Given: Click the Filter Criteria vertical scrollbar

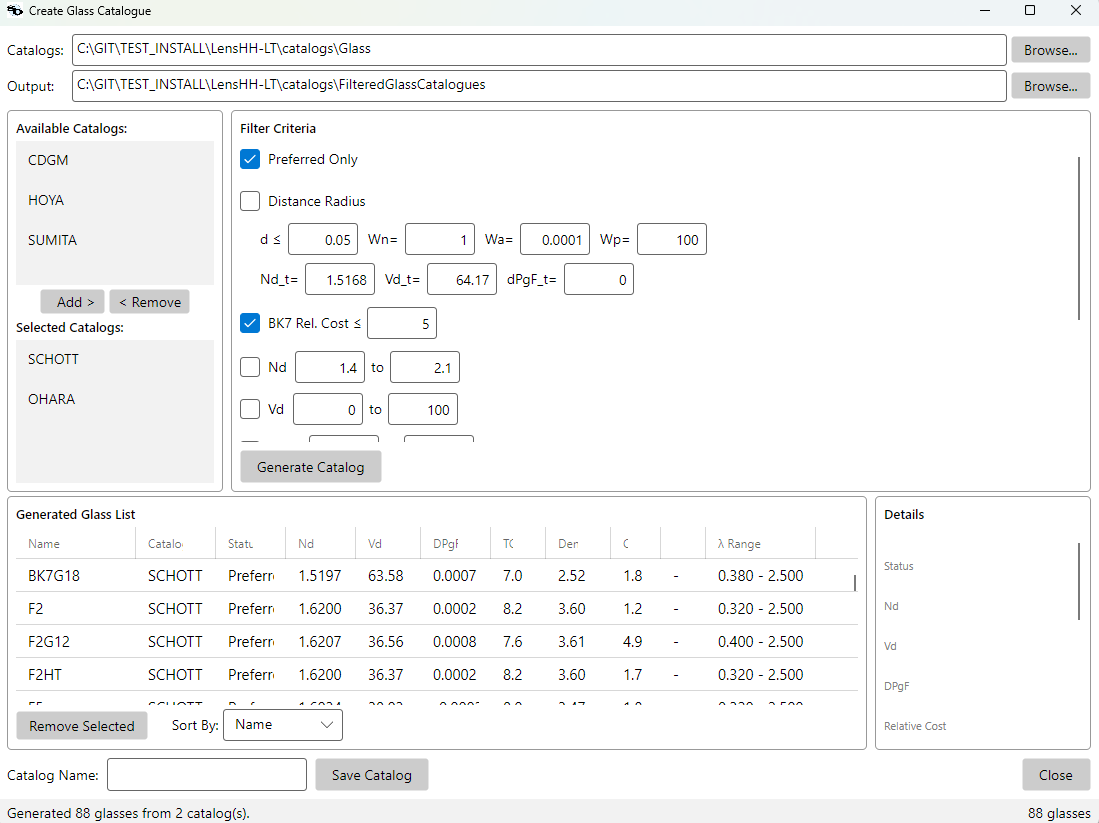Looking at the screenshot, I should point(1079,238).
